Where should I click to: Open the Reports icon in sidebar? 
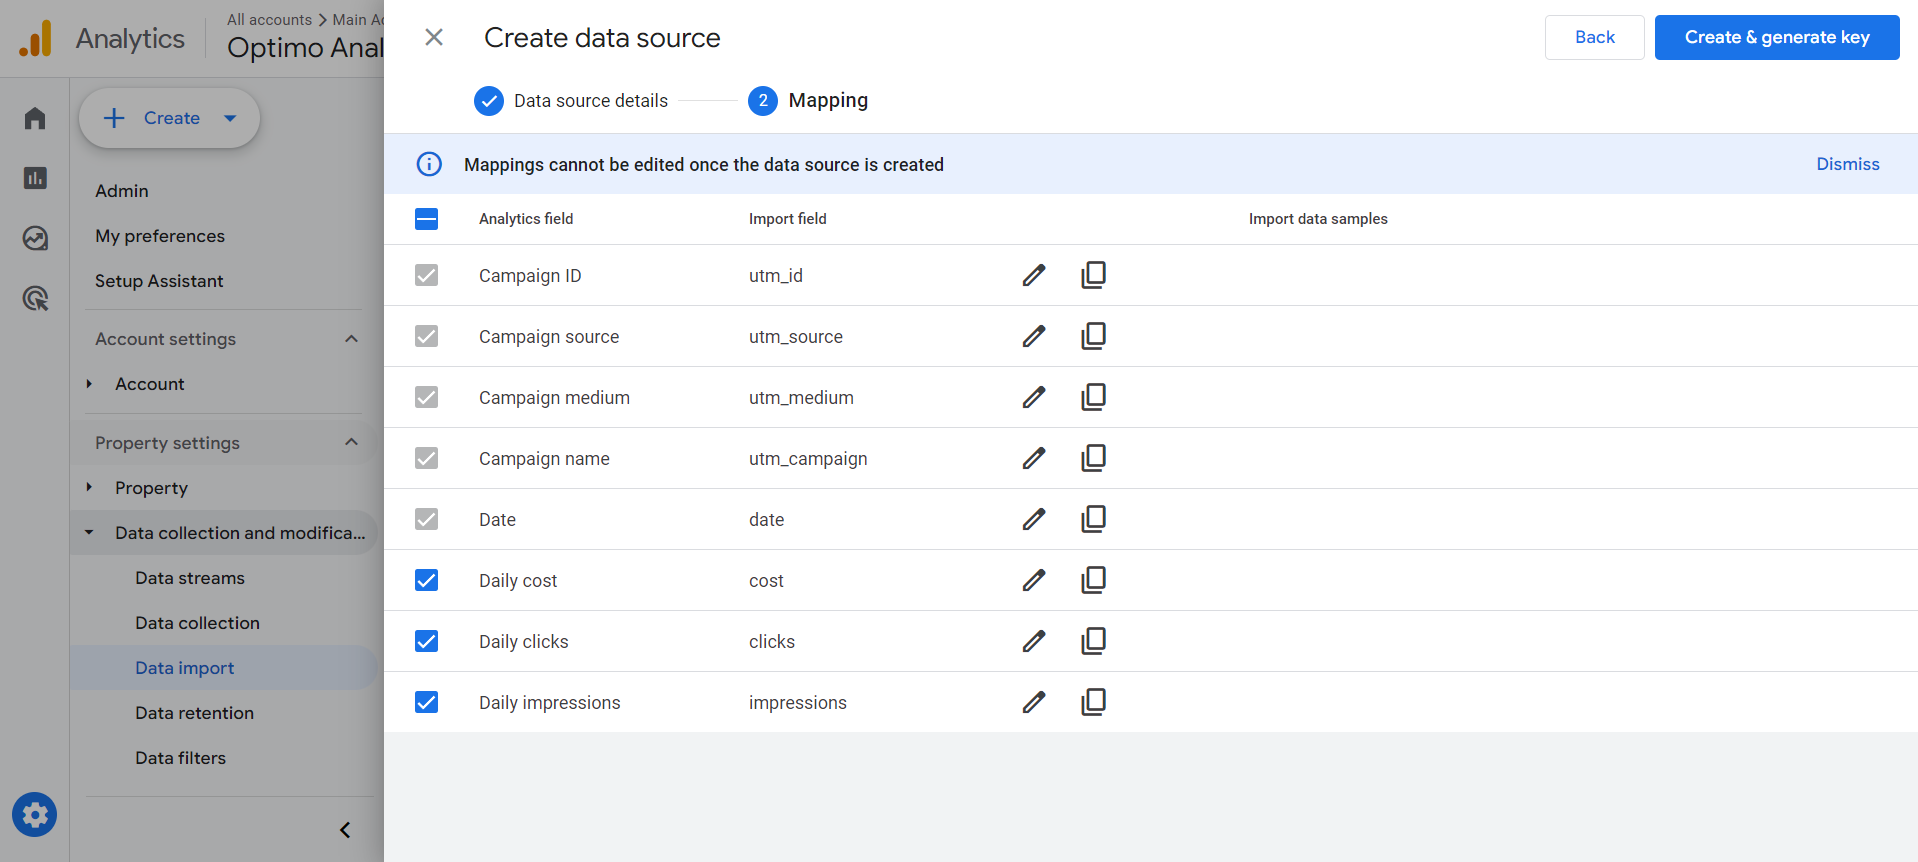tap(35, 178)
